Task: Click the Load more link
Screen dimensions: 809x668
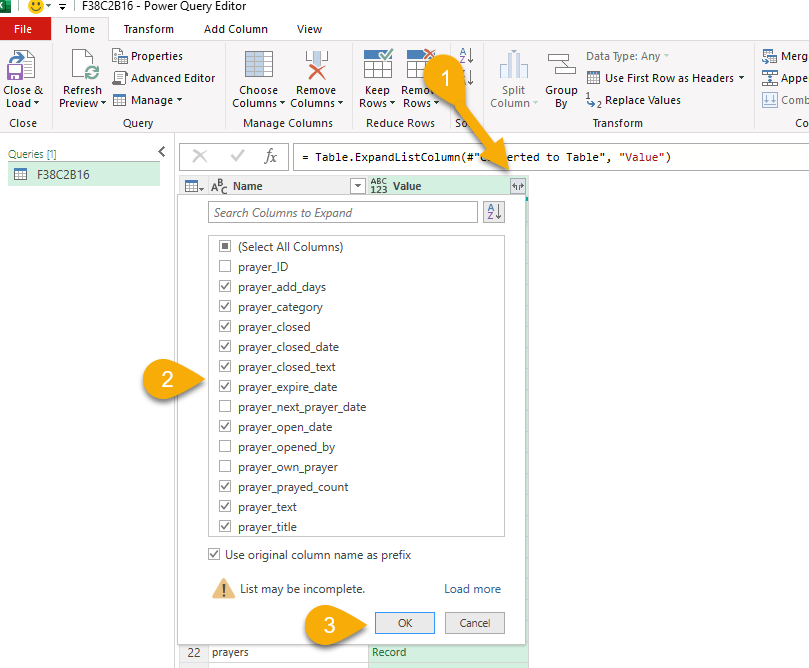Action: (x=472, y=589)
